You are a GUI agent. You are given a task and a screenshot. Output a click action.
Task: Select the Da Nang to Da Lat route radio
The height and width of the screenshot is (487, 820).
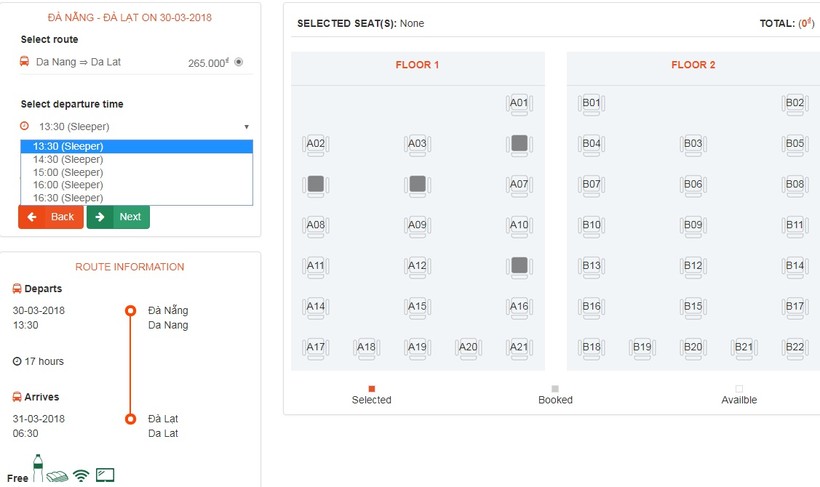pyautogui.click(x=238, y=62)
